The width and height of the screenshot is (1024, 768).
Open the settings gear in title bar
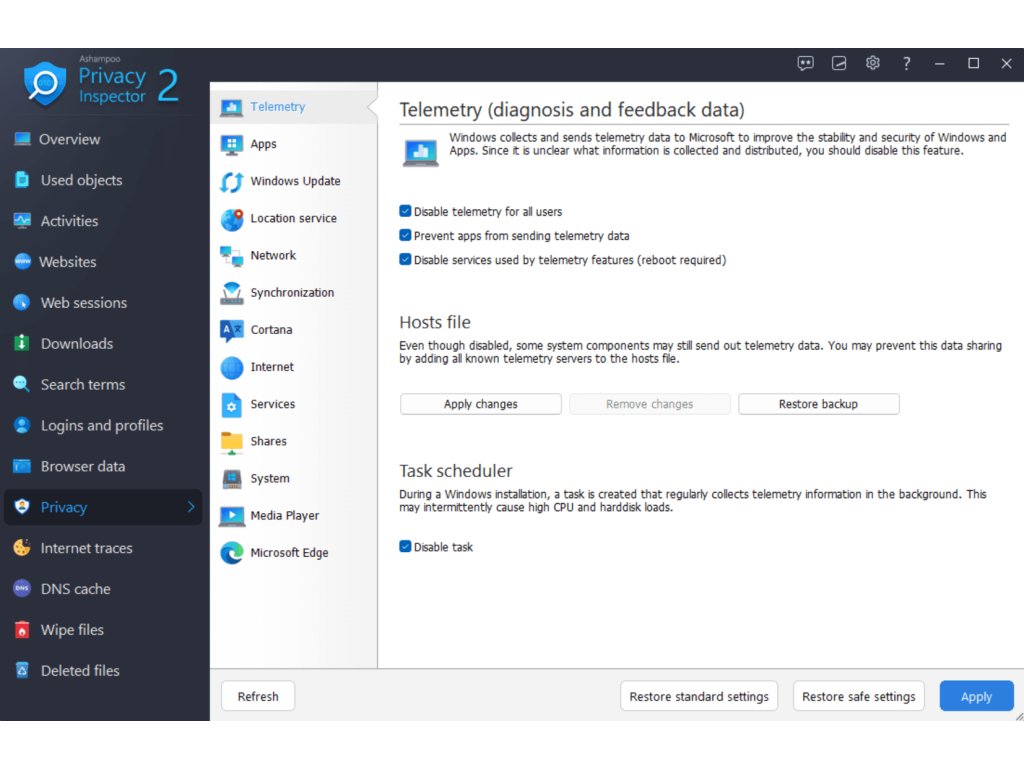pos(872,63)
